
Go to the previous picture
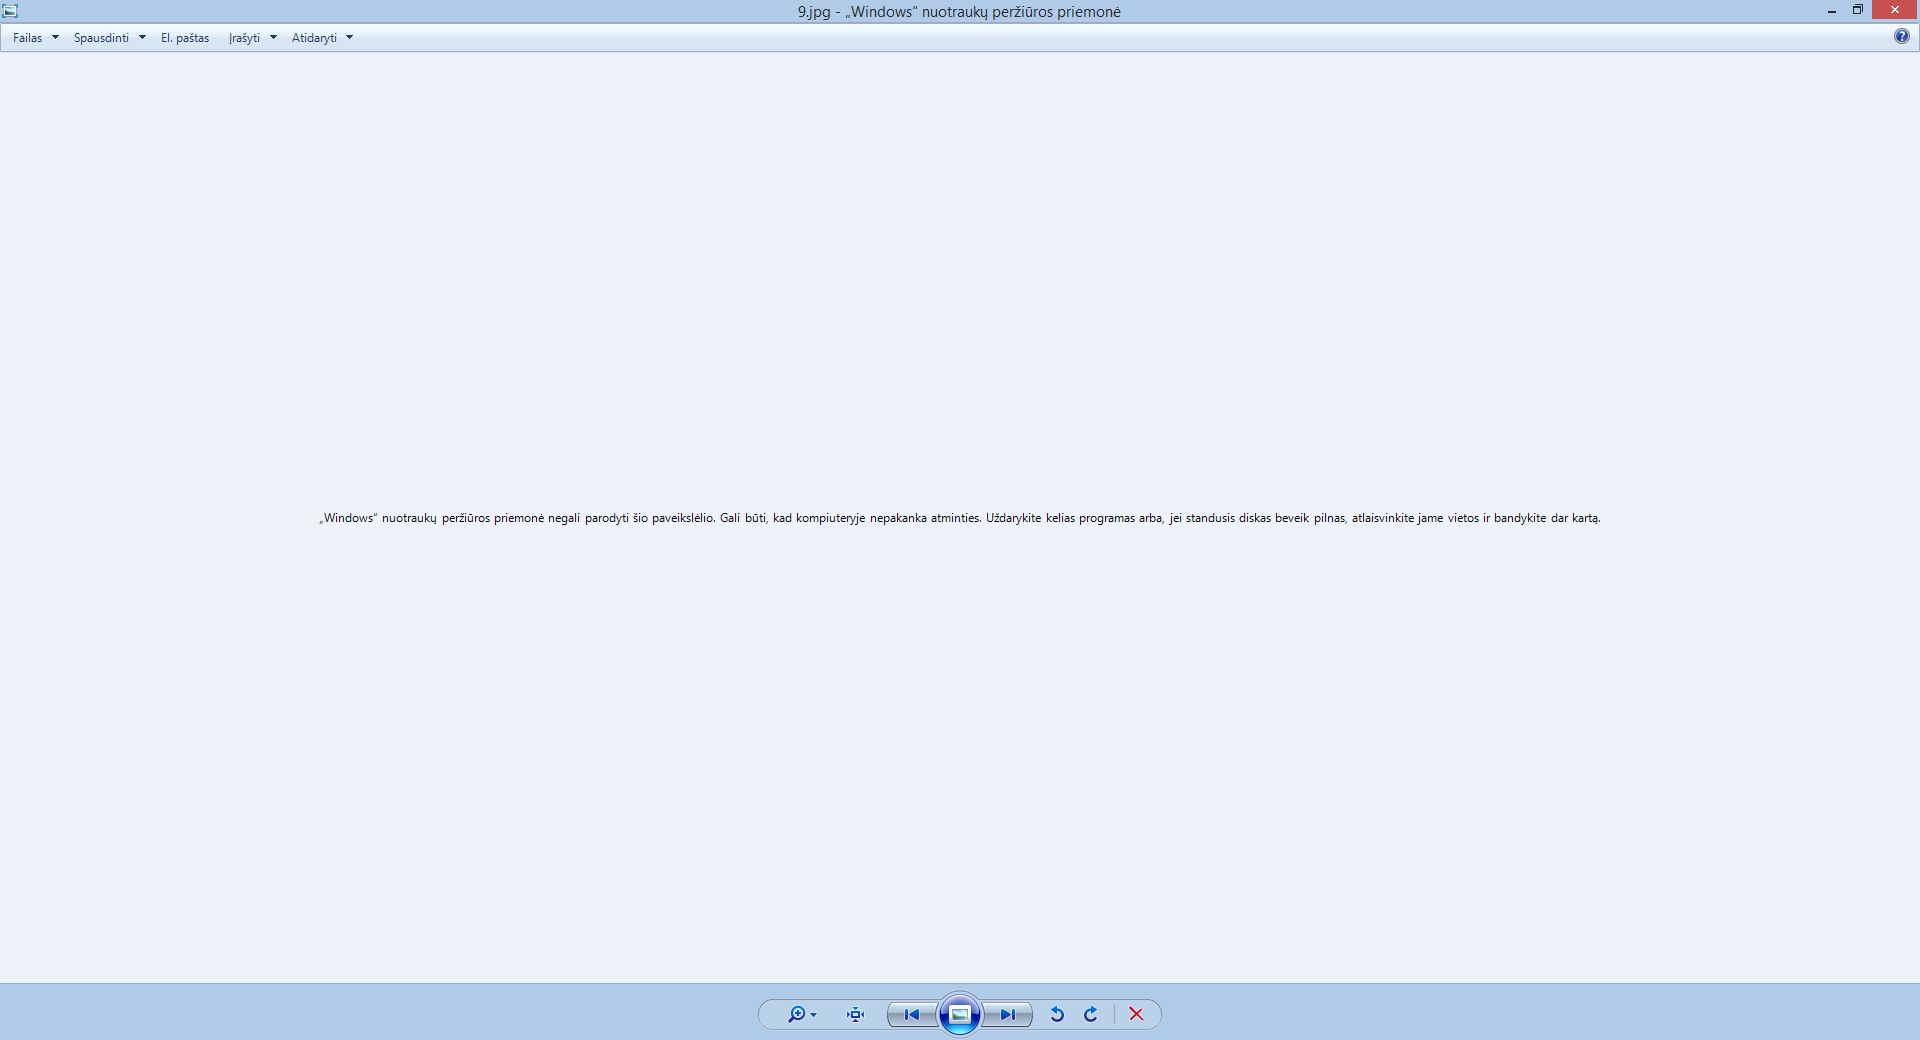pos(911,1014)
